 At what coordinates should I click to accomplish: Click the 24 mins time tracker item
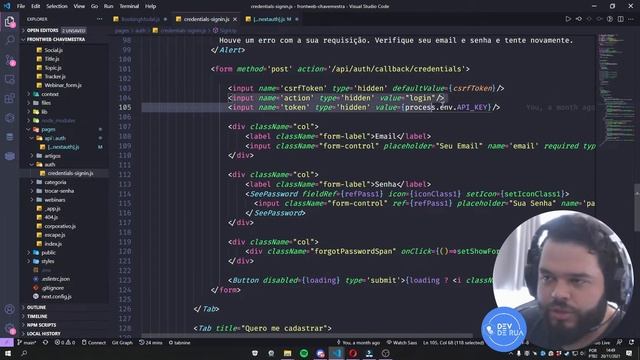coord(151,342)
